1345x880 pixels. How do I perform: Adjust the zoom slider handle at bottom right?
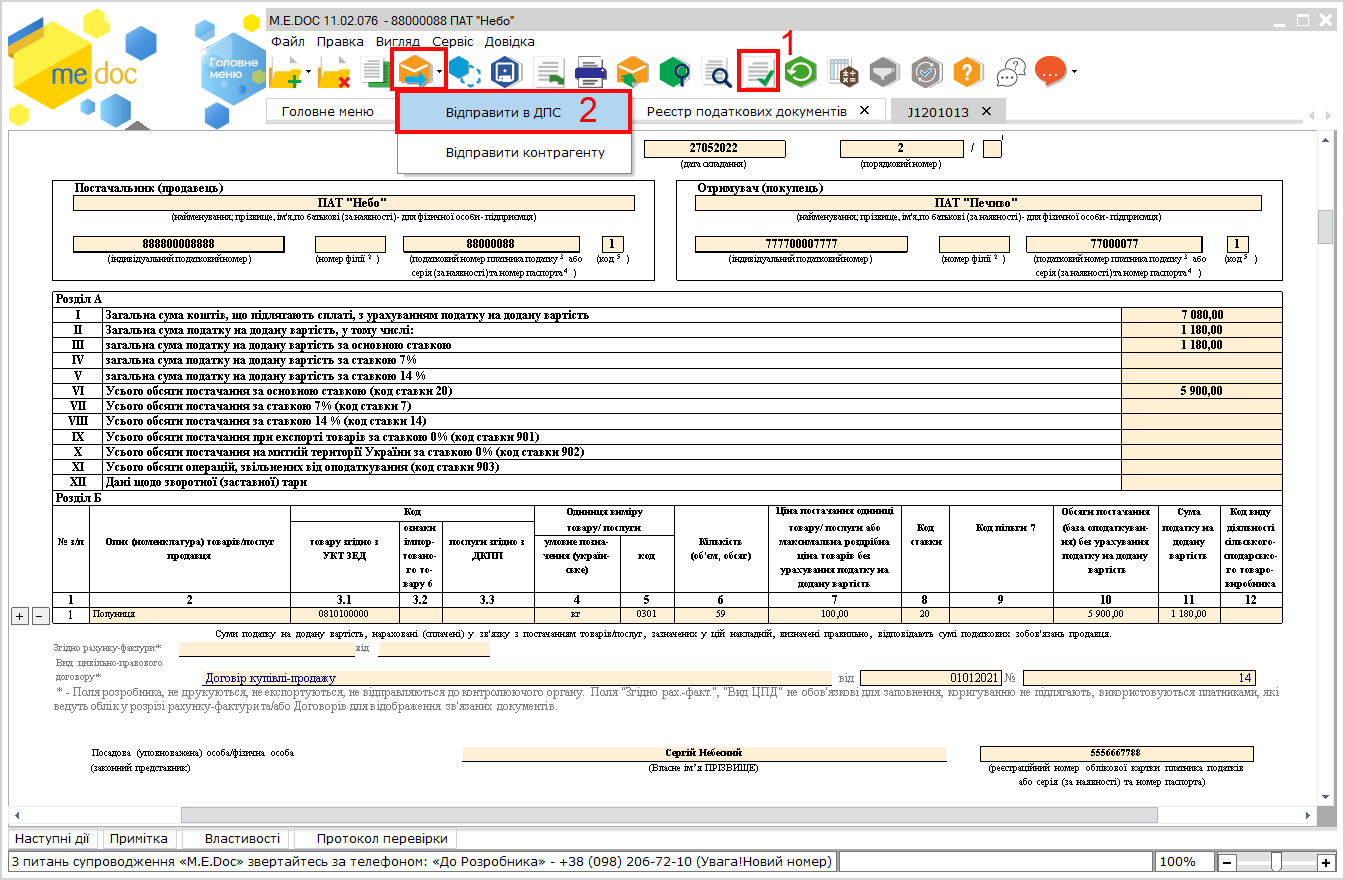pos(1276,862)
